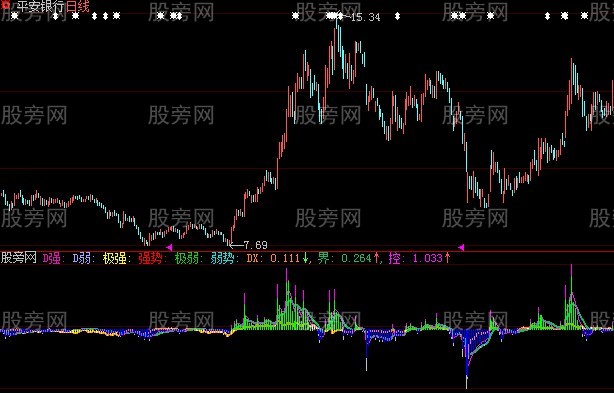Click the magenta triangle marker above 控 value
The image size is (614, 393).
[x=461, y=247]
